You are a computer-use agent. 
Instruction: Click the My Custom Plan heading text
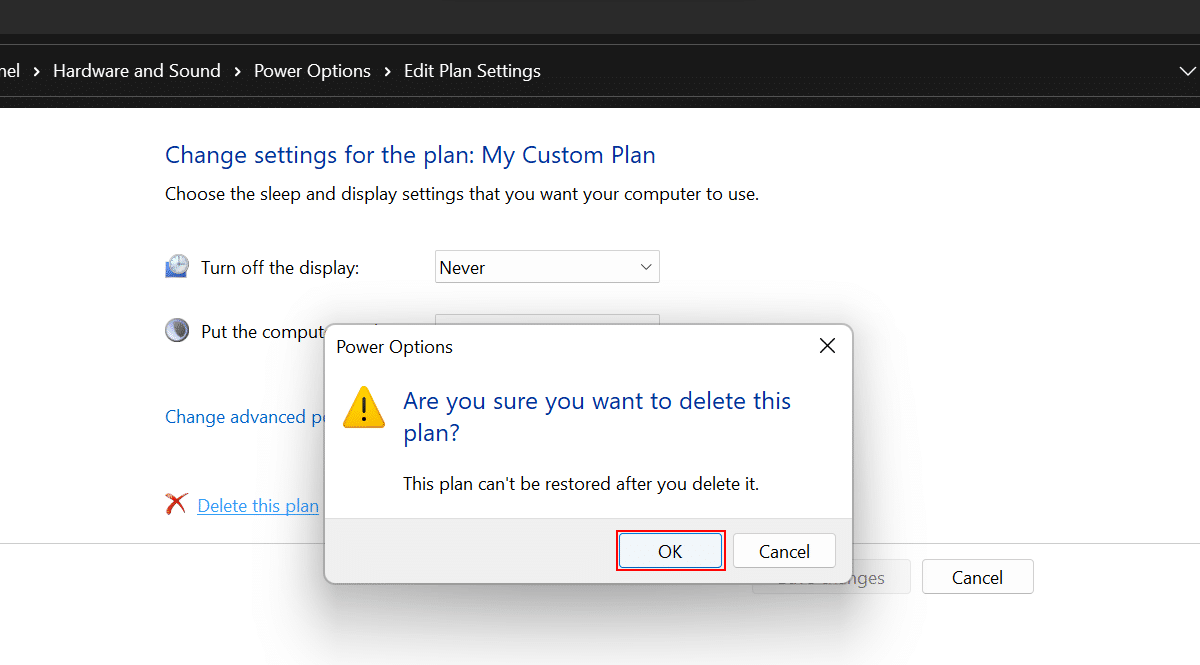tap(568, 155)
